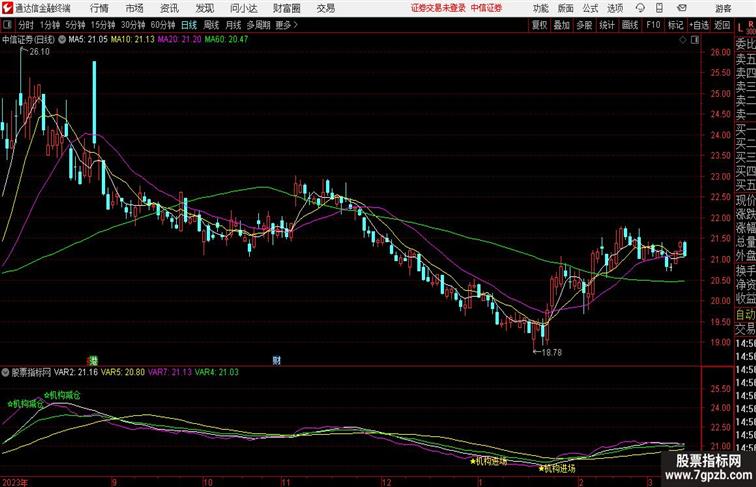Toggle the left panel icon beside 分时
The height and width of the screenshot is (487, 756).
[x=7, y=25]
